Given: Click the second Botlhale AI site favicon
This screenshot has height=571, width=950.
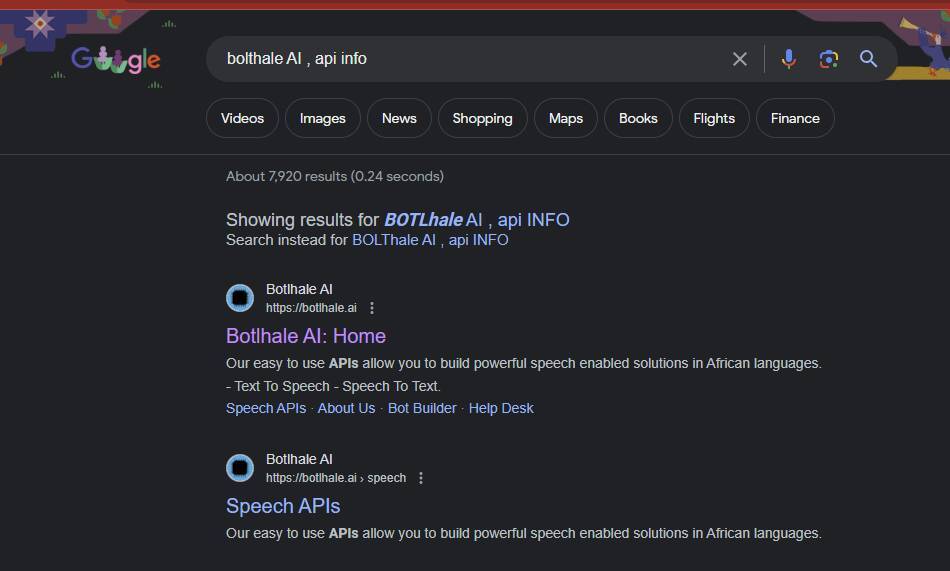Looking at the screenshot, I should (240, 468).
